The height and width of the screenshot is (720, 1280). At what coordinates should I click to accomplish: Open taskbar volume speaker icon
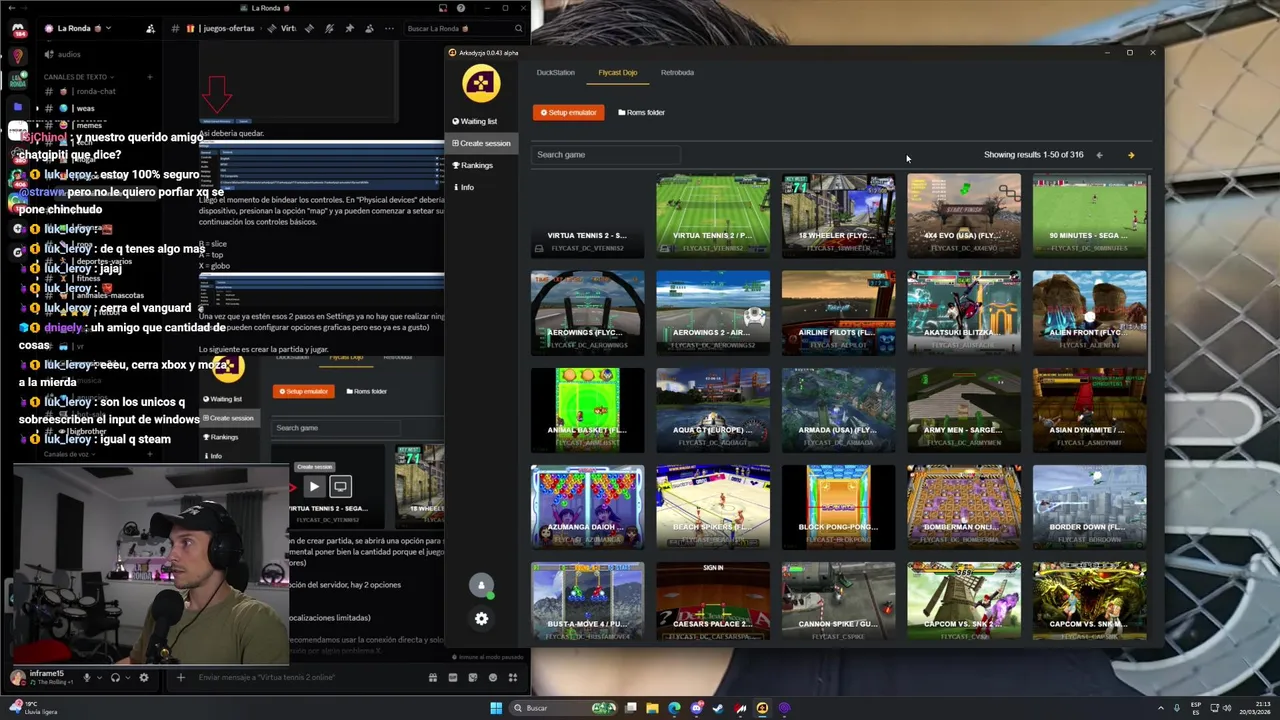click(x=1227, y=708)
